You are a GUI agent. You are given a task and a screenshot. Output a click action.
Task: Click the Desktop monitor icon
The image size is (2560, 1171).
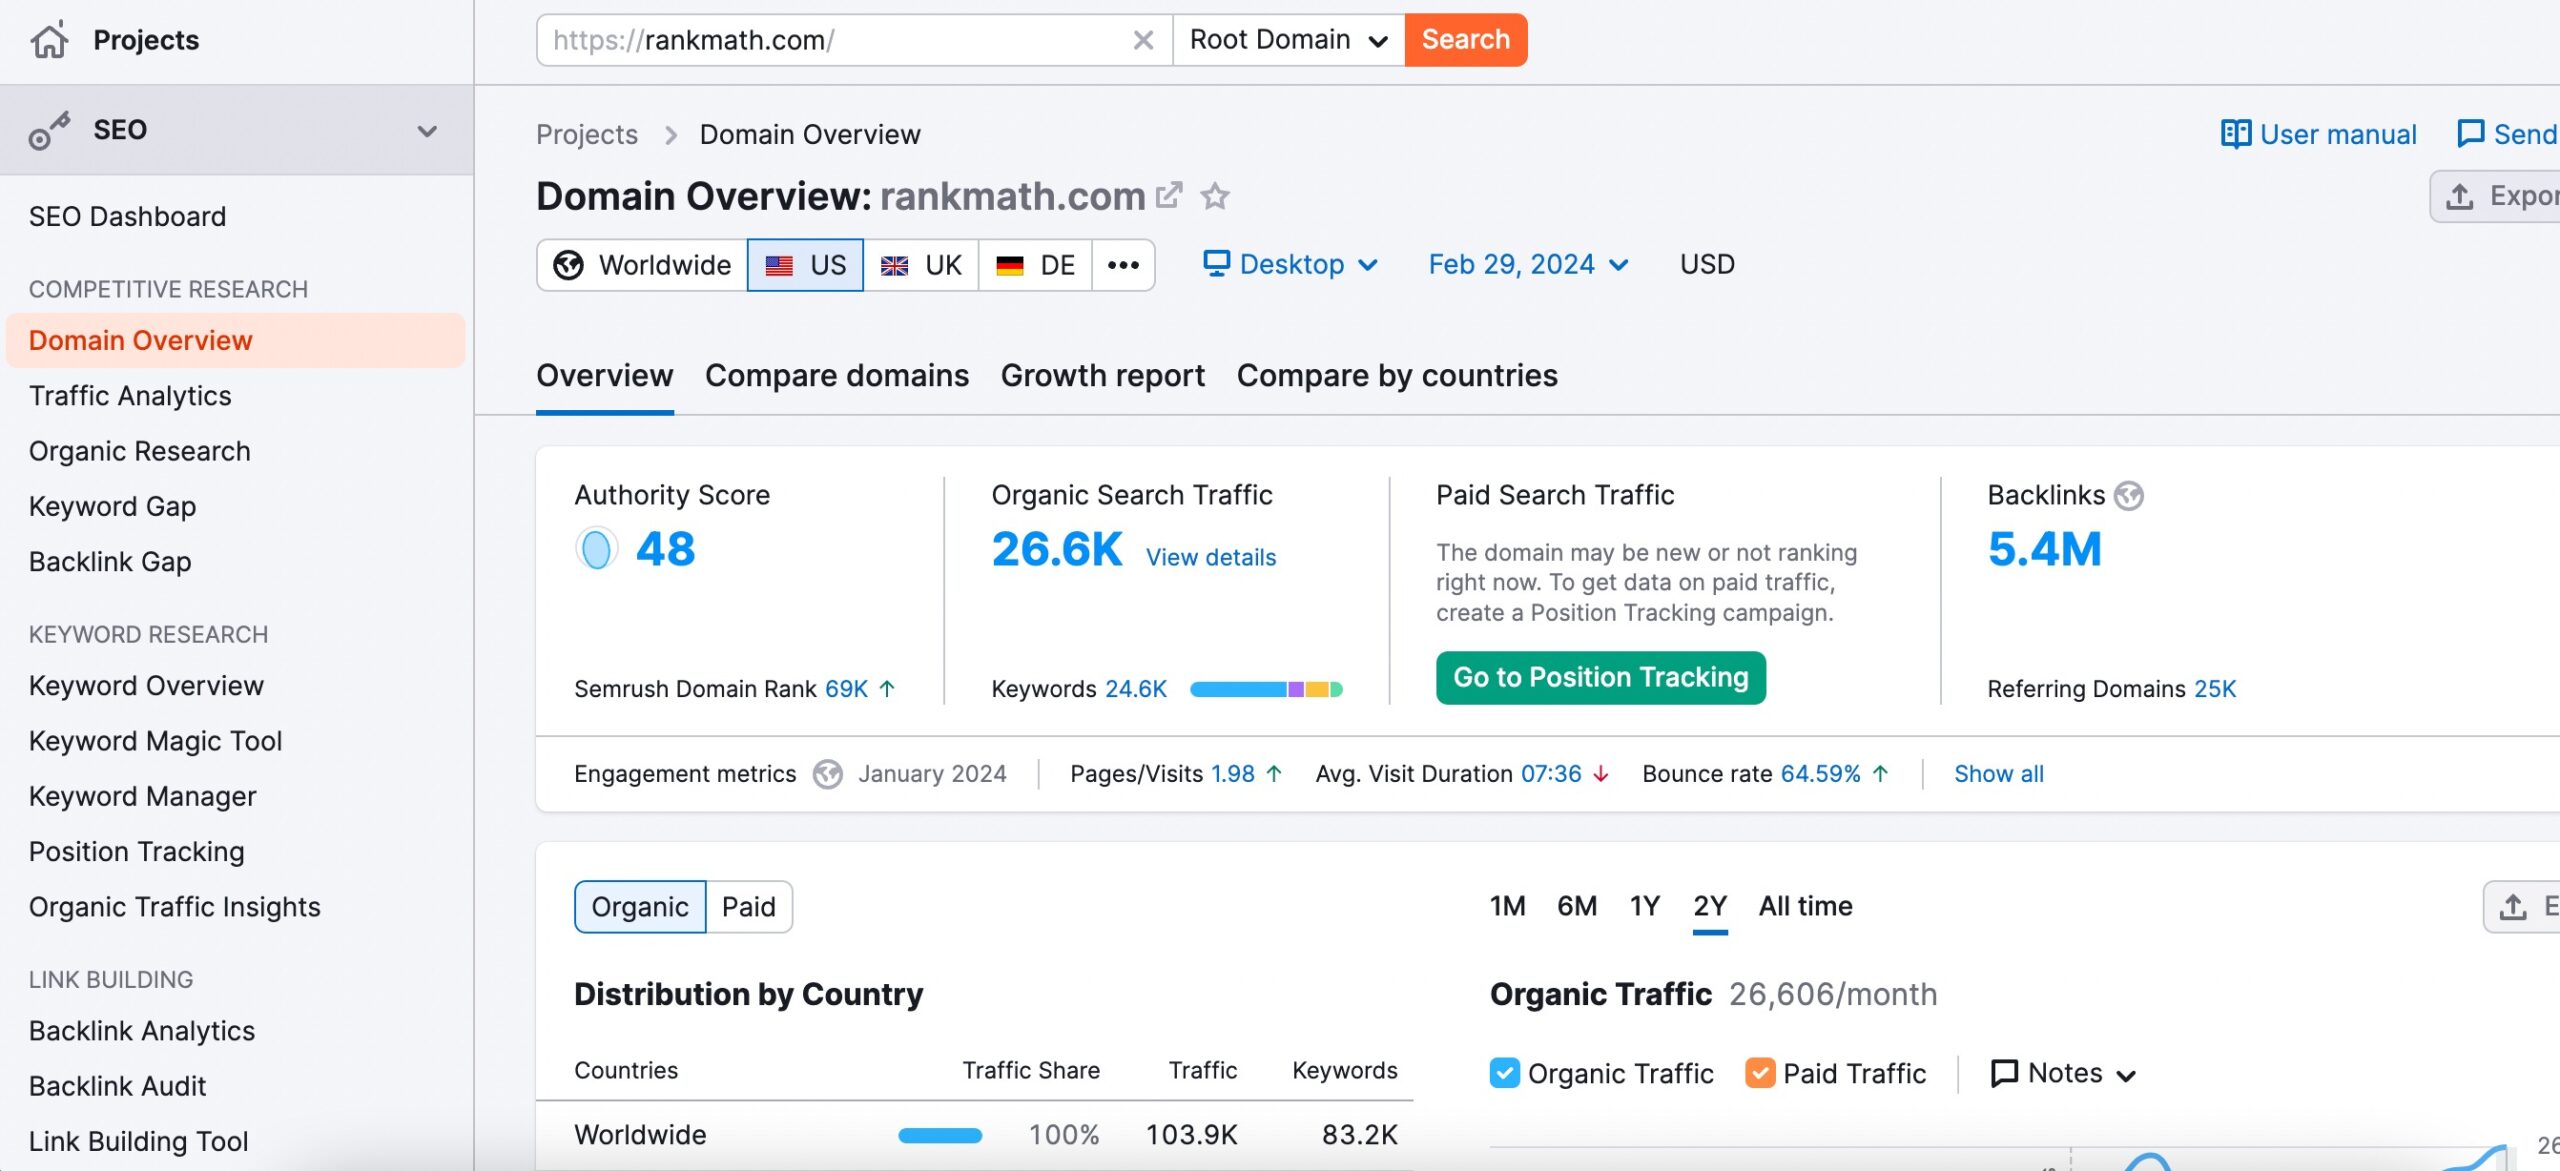(1216, 264)
